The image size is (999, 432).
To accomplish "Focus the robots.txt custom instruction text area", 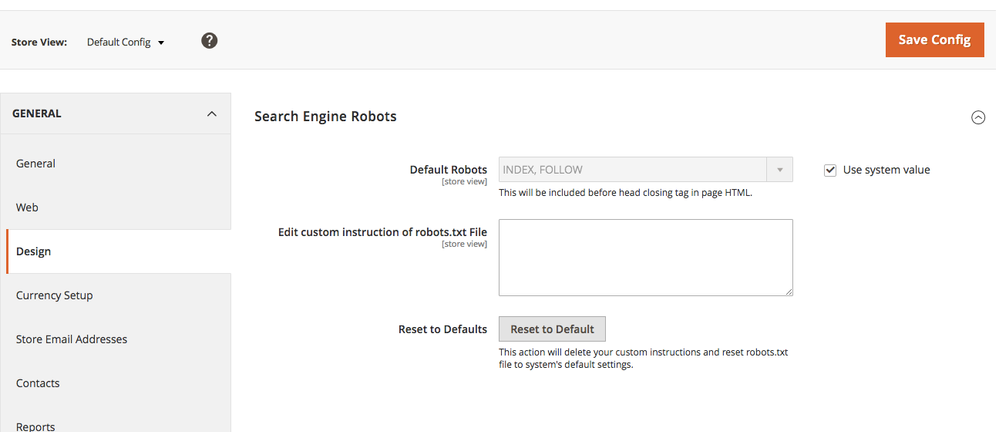I will click(645, 257).
